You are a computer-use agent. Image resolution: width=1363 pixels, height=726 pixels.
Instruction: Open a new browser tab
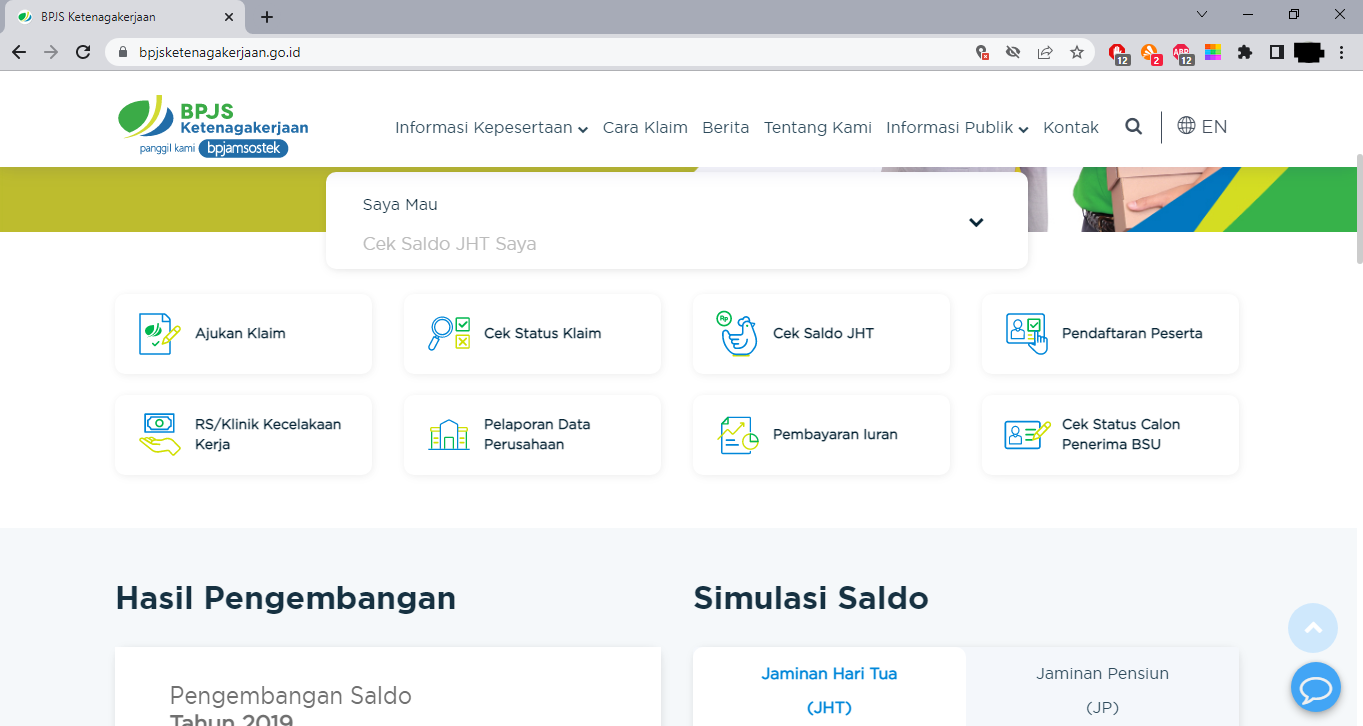(267, 17)
